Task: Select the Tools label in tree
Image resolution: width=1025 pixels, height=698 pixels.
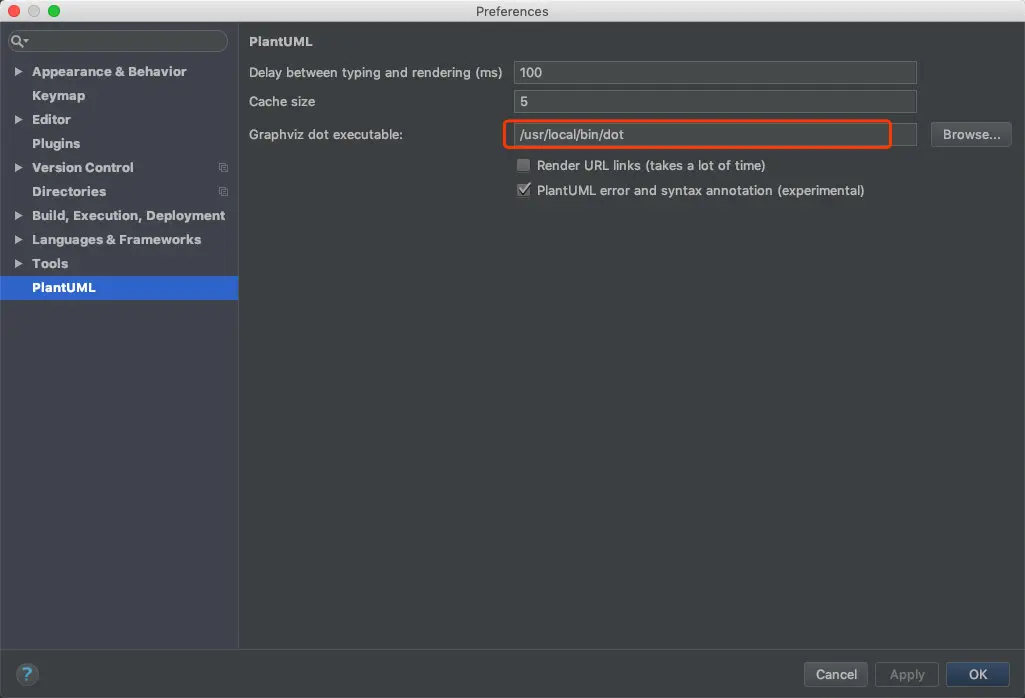Action: [x=50, y=263]
